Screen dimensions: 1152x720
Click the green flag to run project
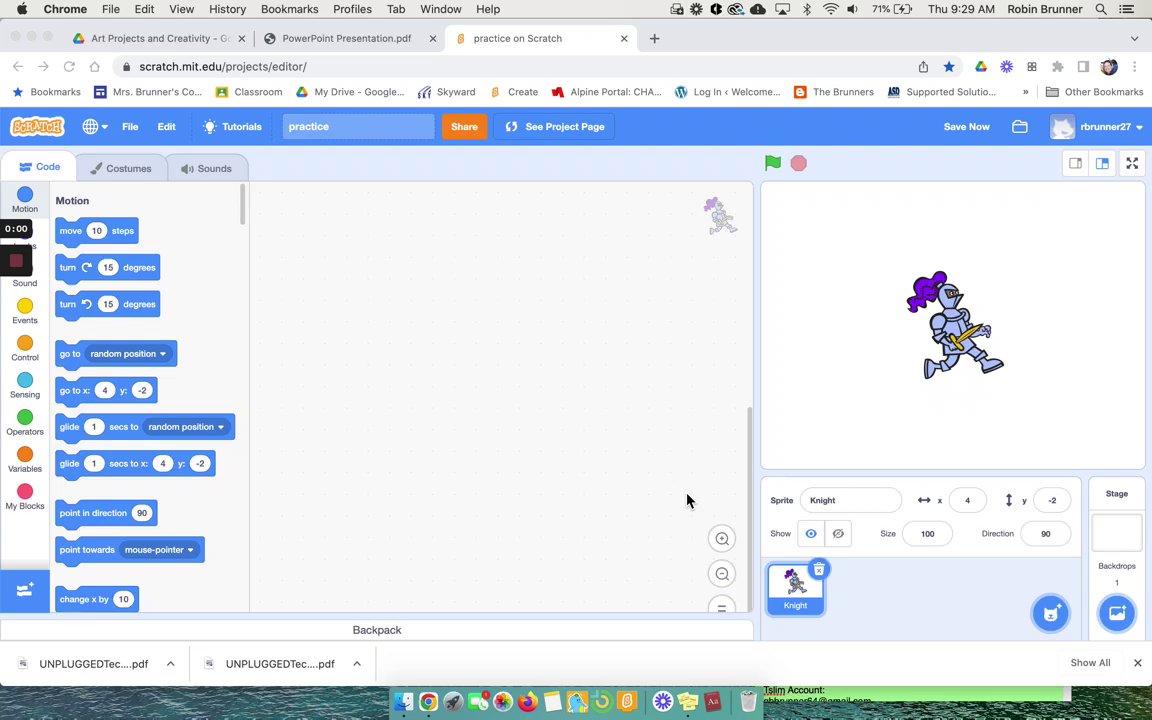click(x=772, y=163)
